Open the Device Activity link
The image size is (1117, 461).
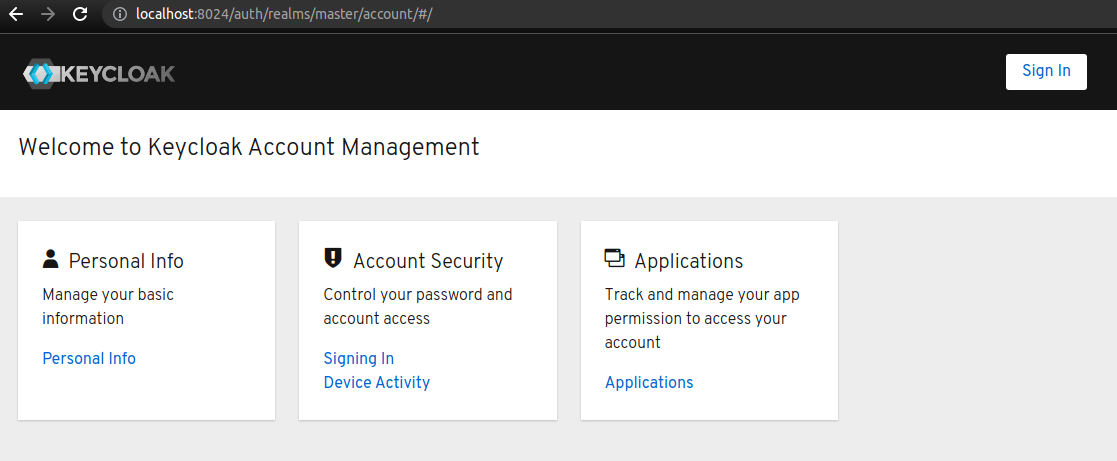coord(377,383)
